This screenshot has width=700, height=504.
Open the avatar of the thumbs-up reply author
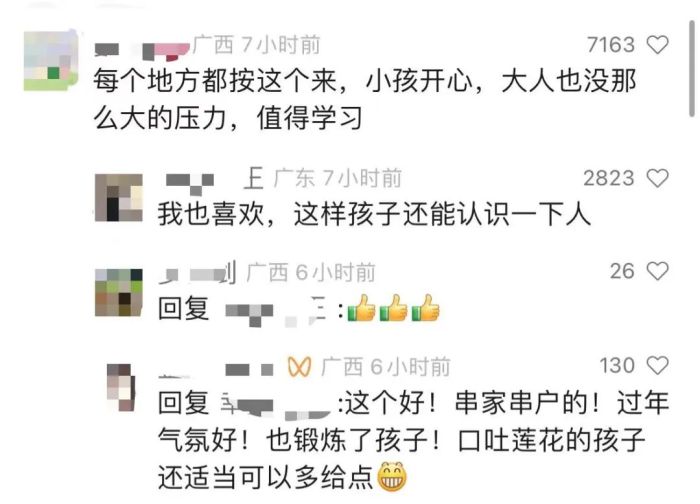pyautogui.click(x=119, y=292)
